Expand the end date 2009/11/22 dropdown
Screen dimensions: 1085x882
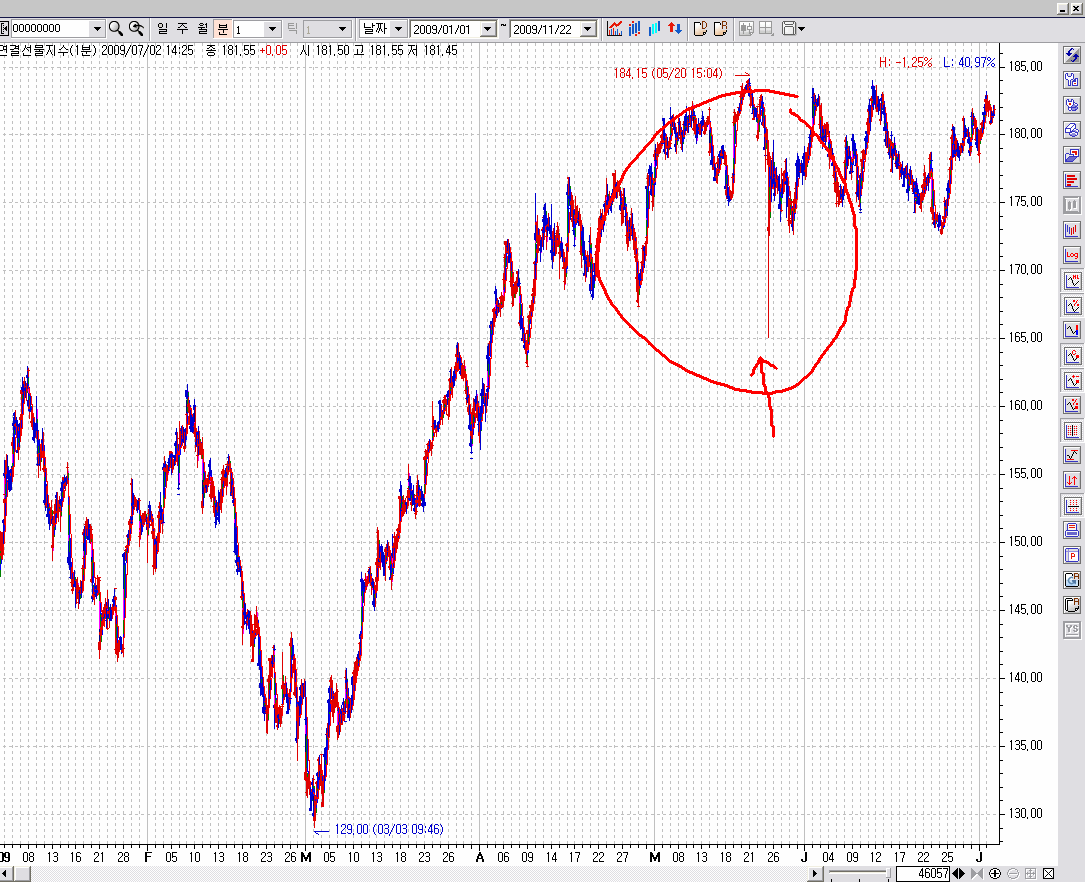(x=587, y=29)
